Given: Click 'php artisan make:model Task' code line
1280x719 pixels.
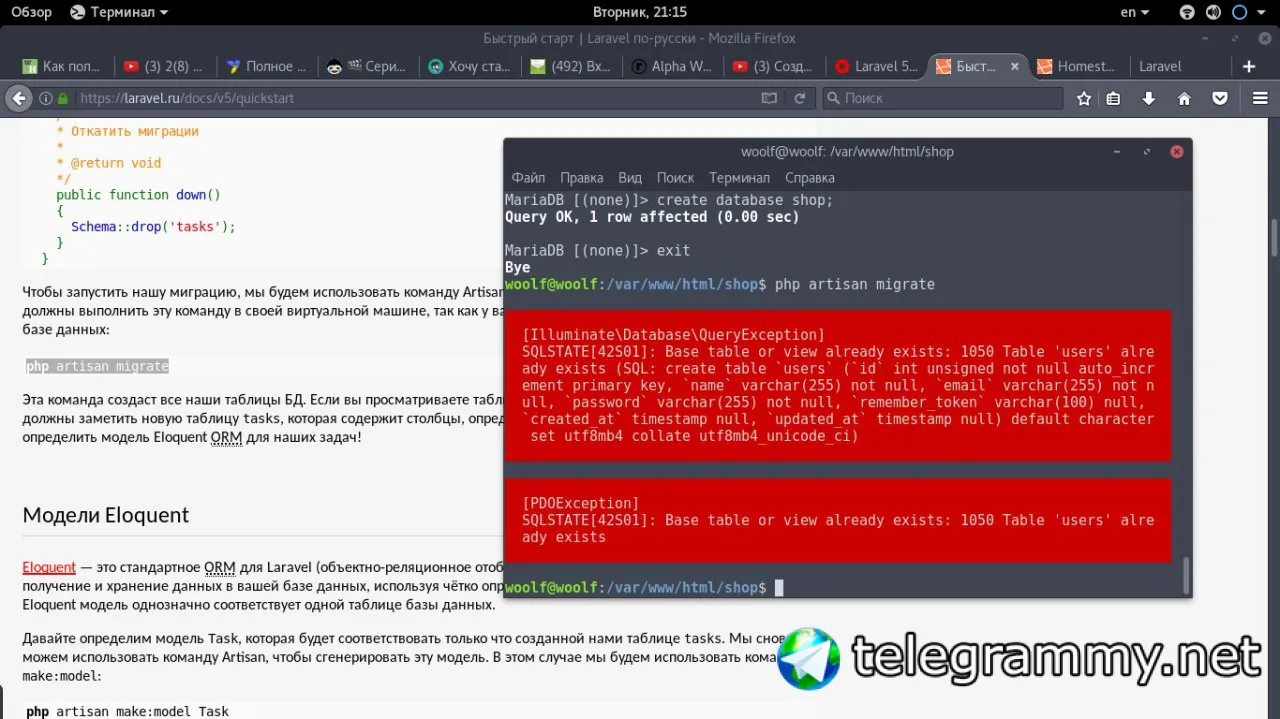Looking at the screenshot, I should coord(127,711).
